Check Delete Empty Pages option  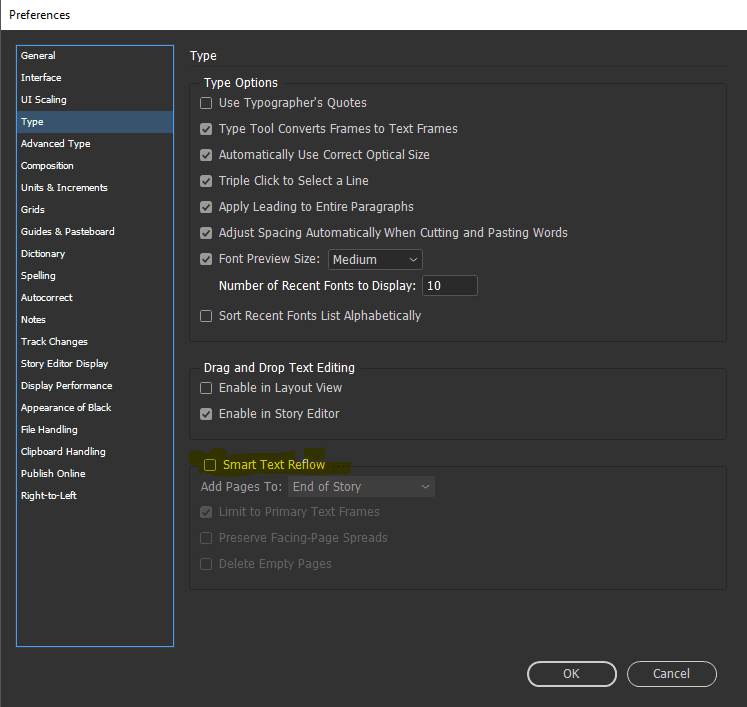206,564
